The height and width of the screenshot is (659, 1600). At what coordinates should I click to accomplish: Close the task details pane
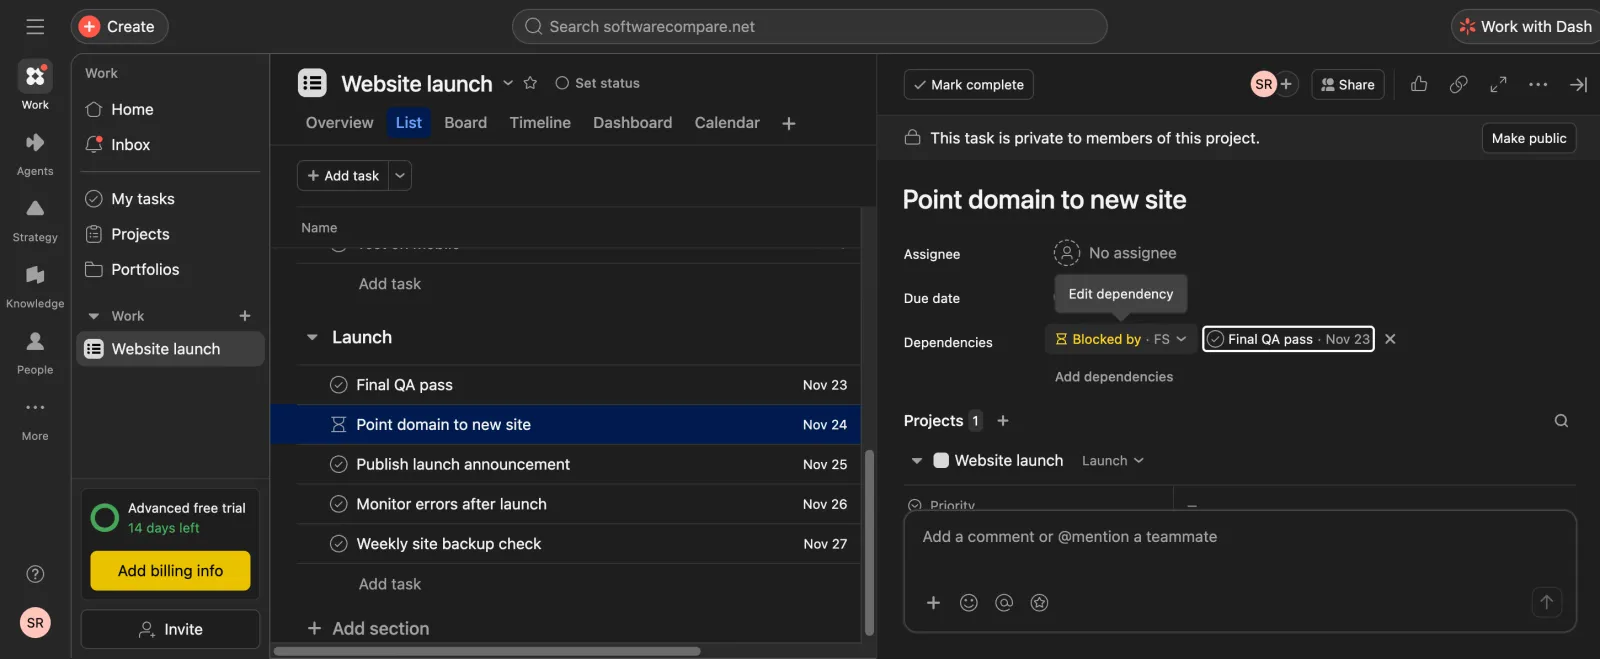coord(1578,85)
